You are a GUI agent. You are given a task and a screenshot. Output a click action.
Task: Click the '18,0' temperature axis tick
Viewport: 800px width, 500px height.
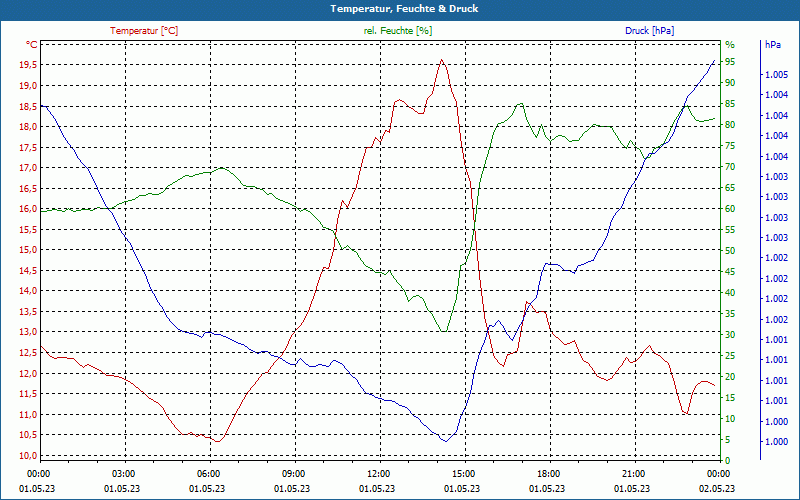pyautogui.click(x=28, y=127)
